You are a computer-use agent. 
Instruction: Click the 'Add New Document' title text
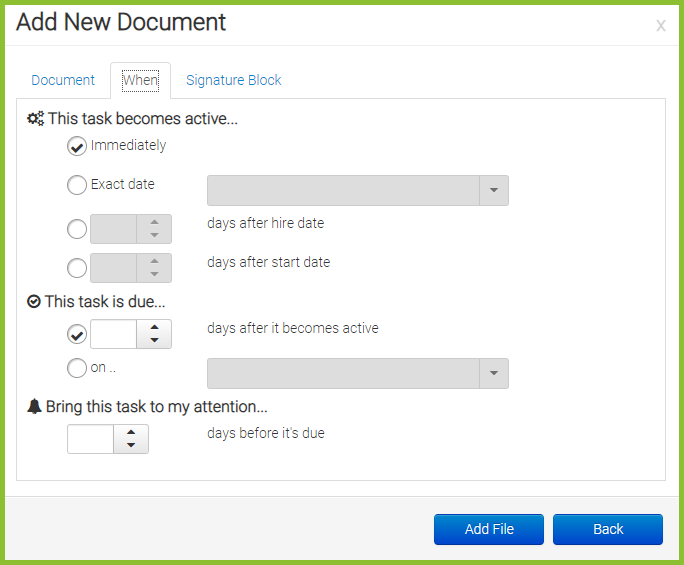coord(121,22)
